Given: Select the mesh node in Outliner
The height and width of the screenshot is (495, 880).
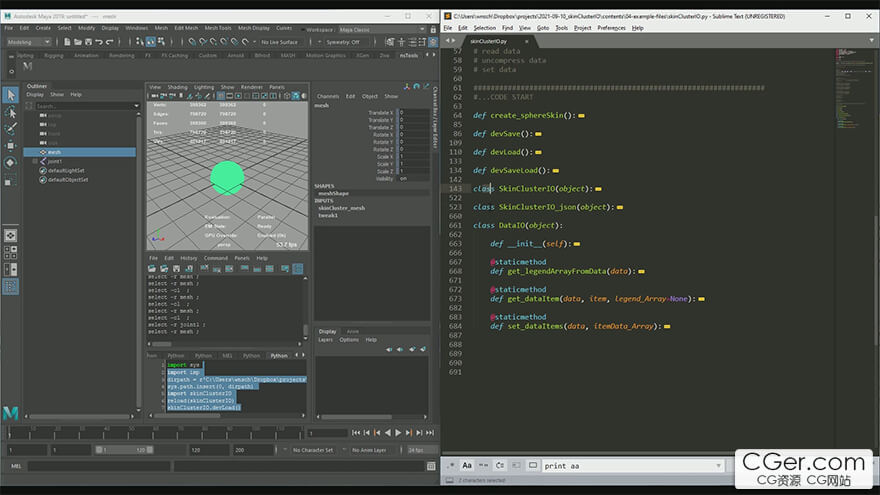Looking at the screenshot, I should [79, 152].
